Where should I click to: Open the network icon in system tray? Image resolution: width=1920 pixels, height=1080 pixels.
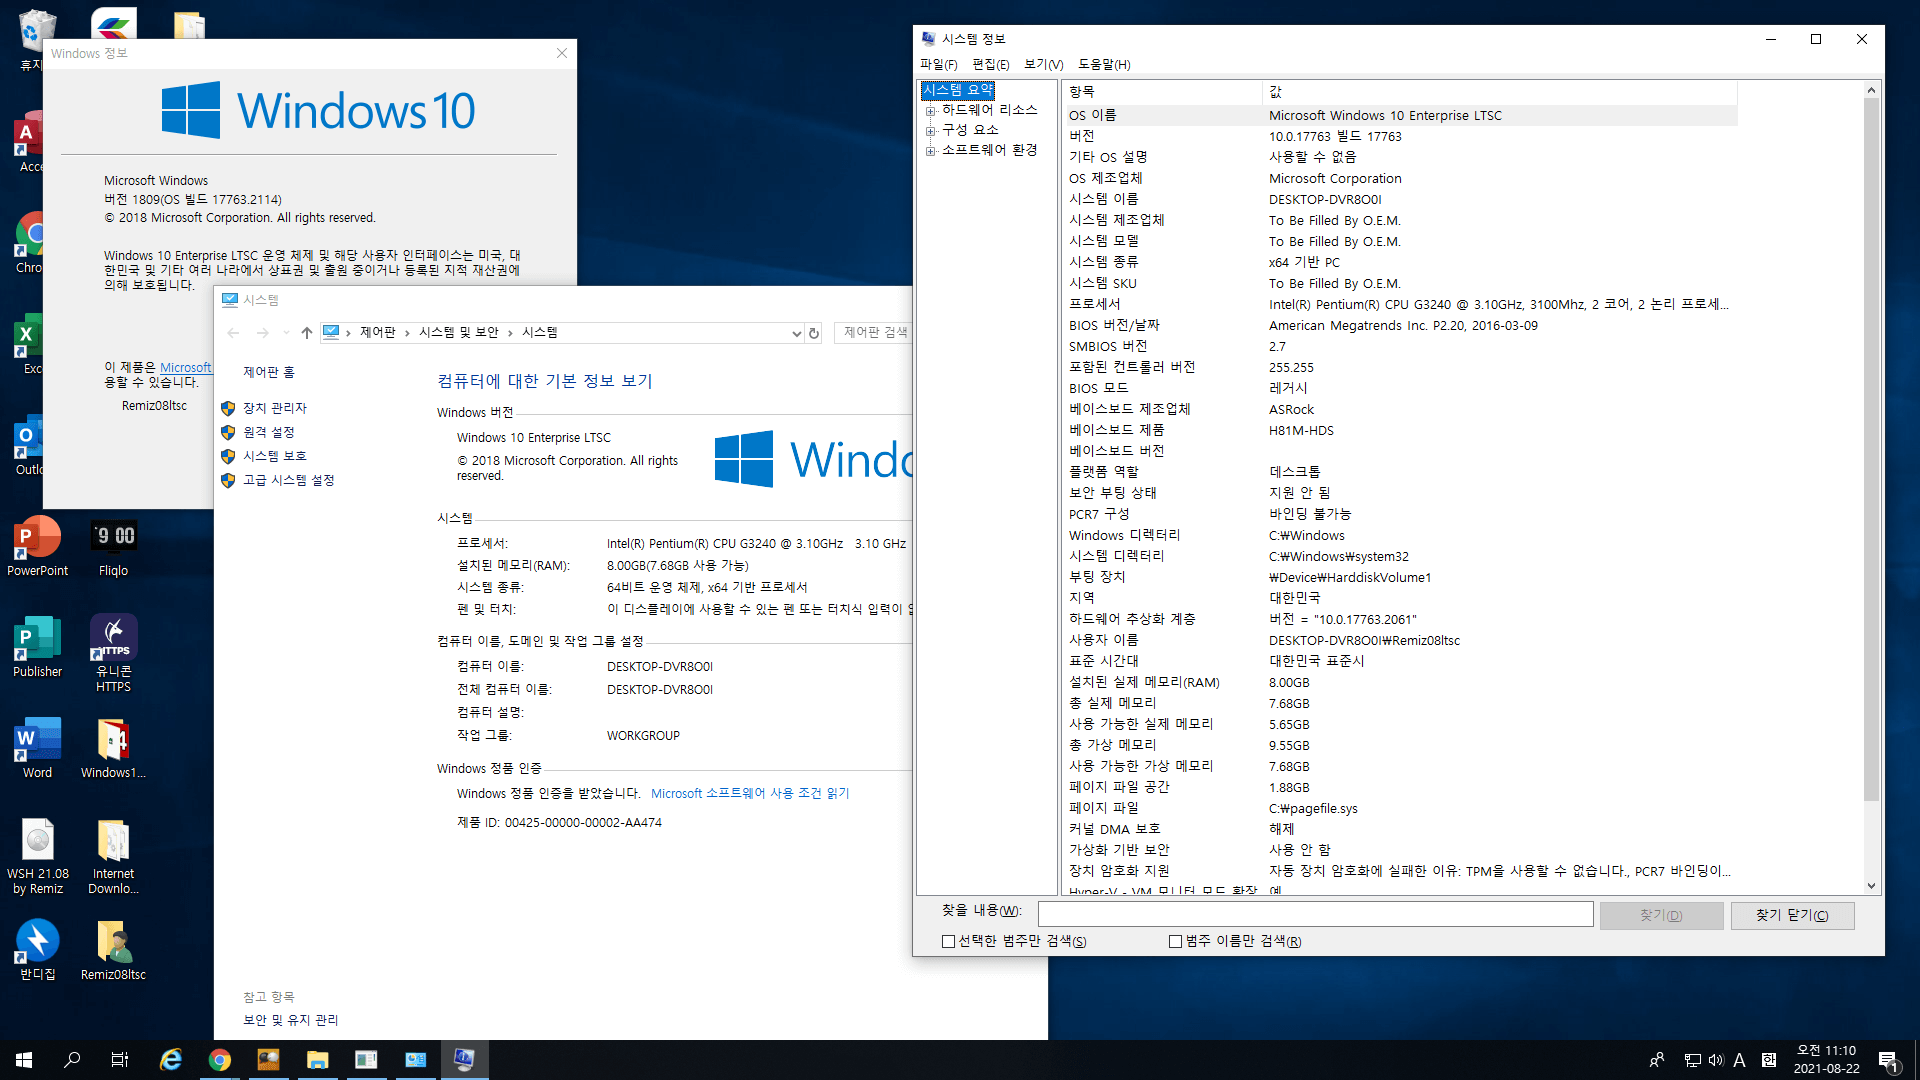pyautogui.click(x=1692, y=1060)
